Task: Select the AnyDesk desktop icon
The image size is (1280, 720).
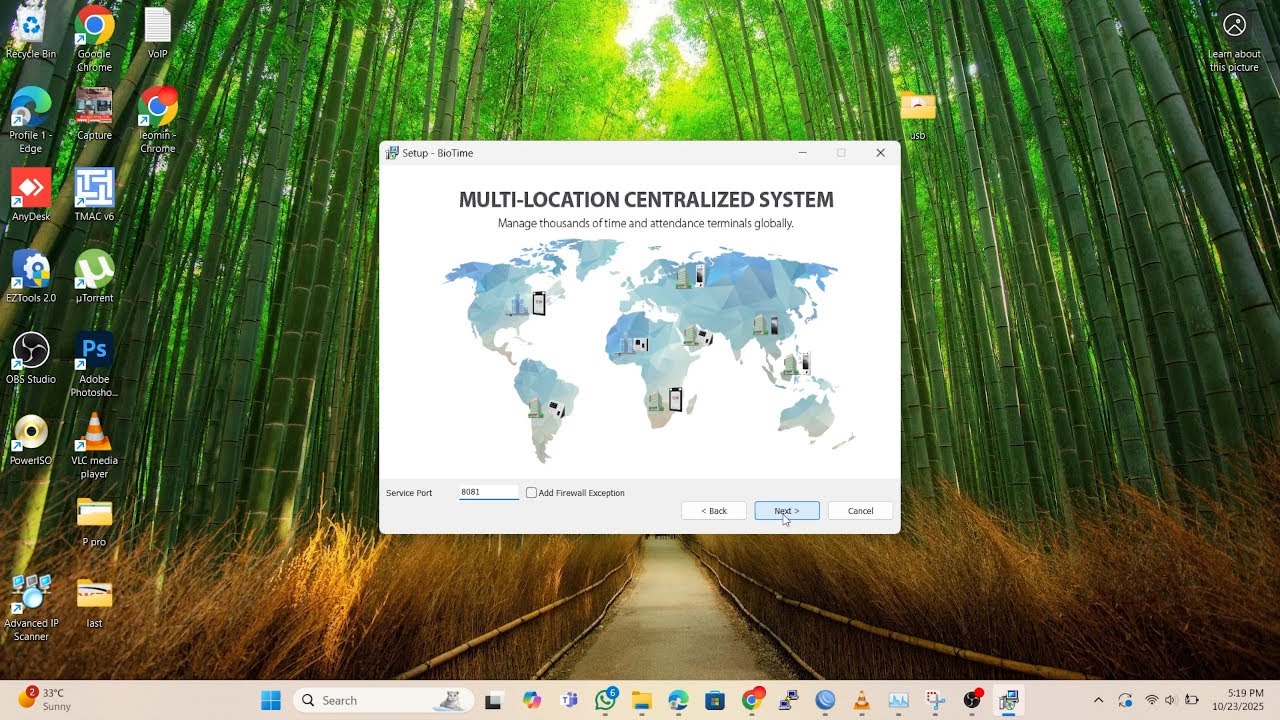Action: [31, 195]
